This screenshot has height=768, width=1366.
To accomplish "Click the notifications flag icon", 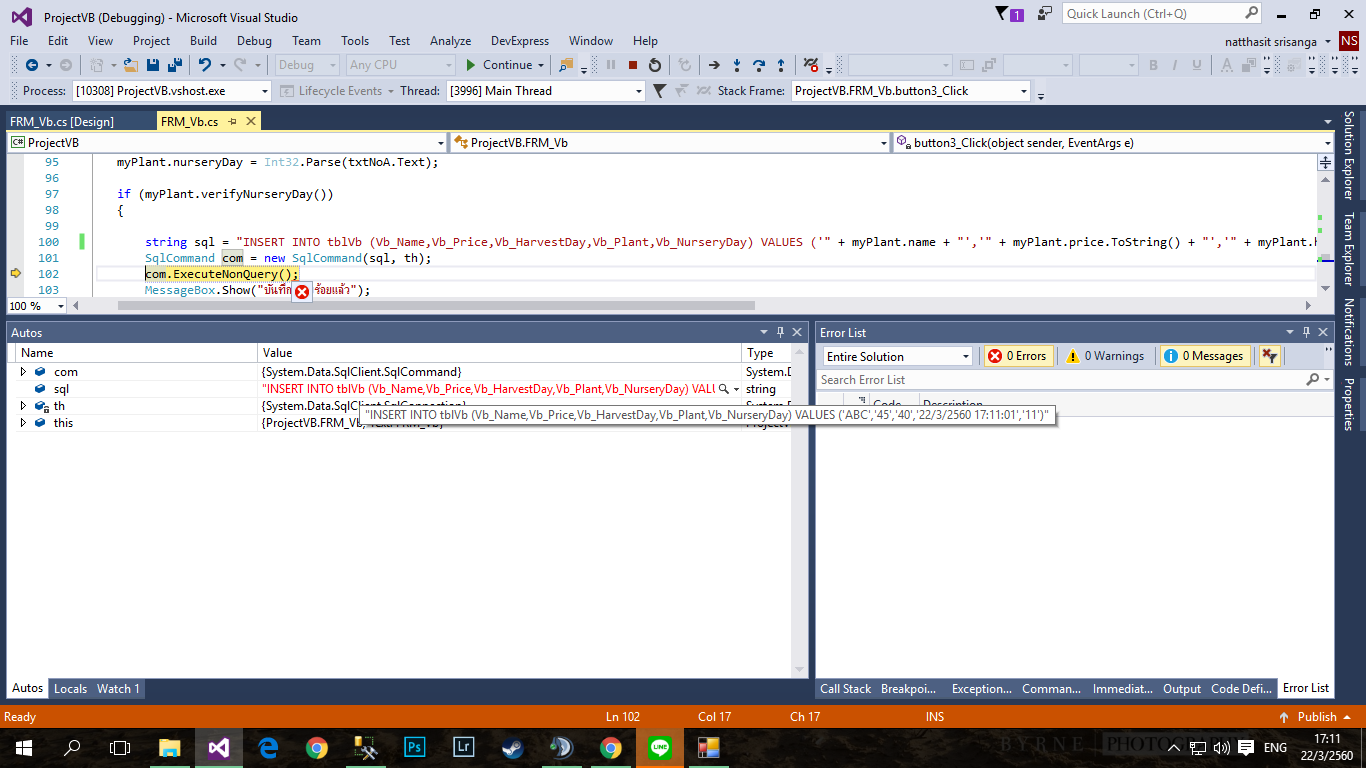I will [x=1003, y=14].
